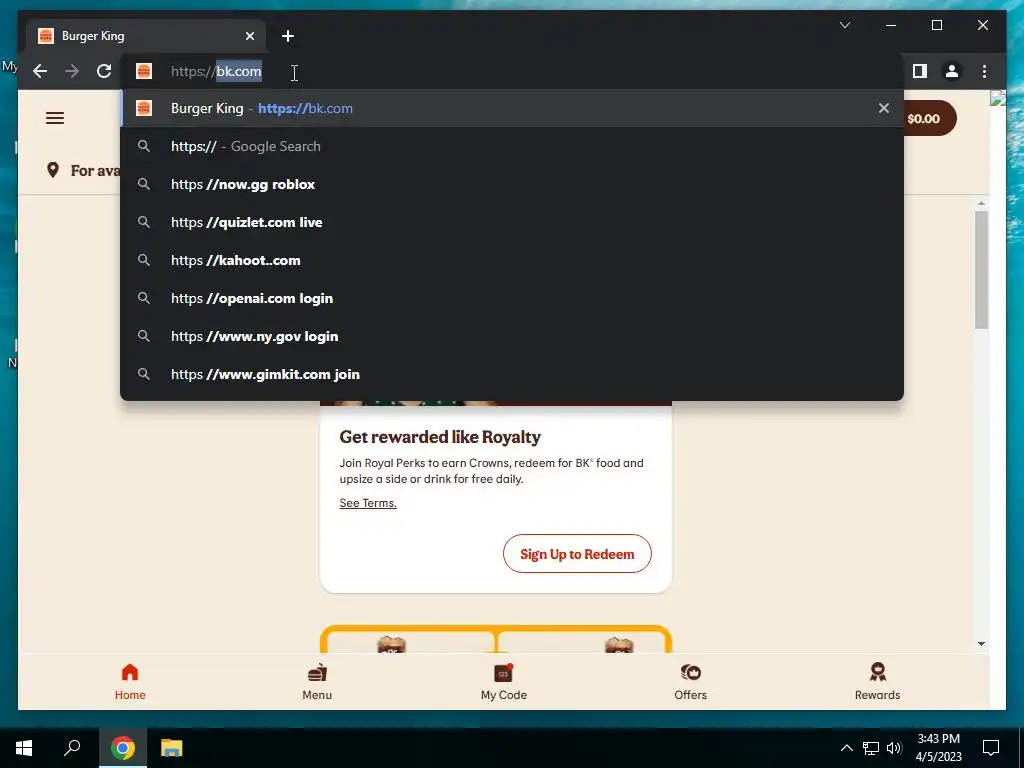Open the My Code tab
Image resolution: width=1024 pixels, height=768 pixels.
pos(504,681)
